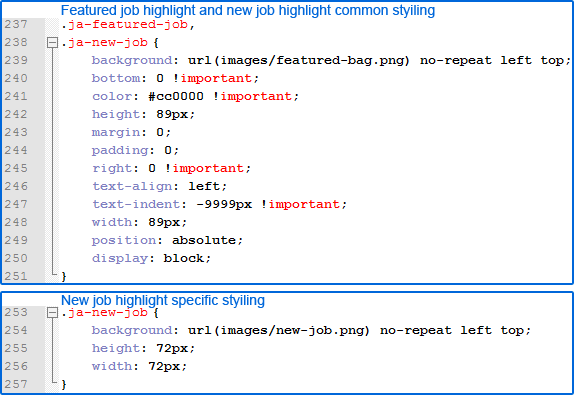The width and height of the screenshot is (575, 396).
Task: Click line number 257 in the gutter
Action: tap(16, 384)
